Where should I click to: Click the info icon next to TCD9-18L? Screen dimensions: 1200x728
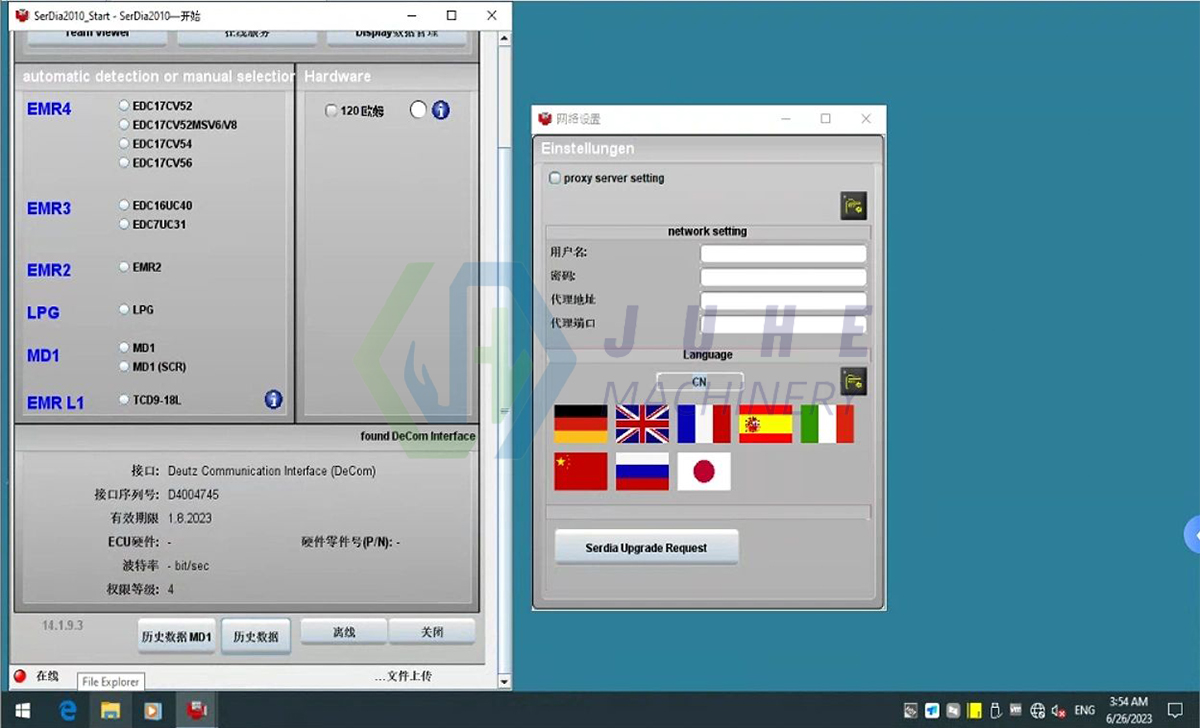click(x=273, y=399)
